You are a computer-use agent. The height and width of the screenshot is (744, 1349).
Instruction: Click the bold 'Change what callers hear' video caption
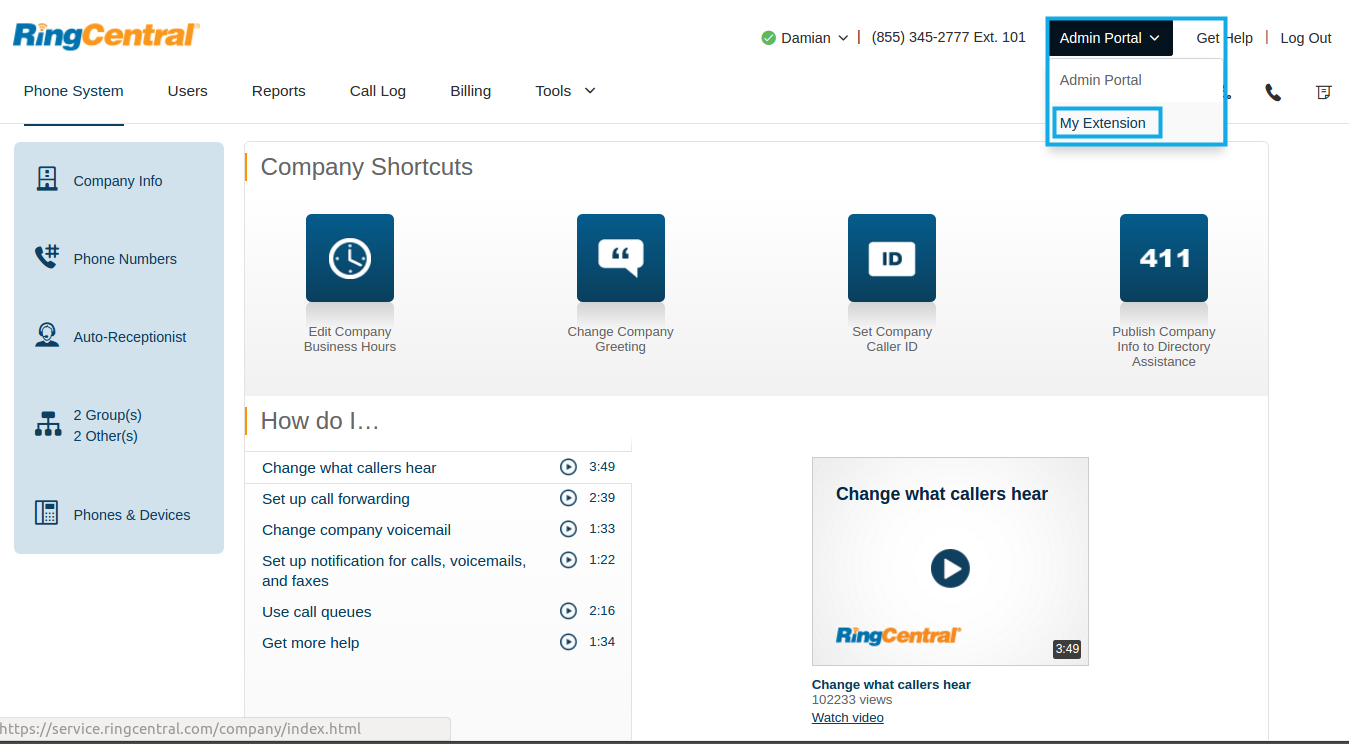click(891, 685)
